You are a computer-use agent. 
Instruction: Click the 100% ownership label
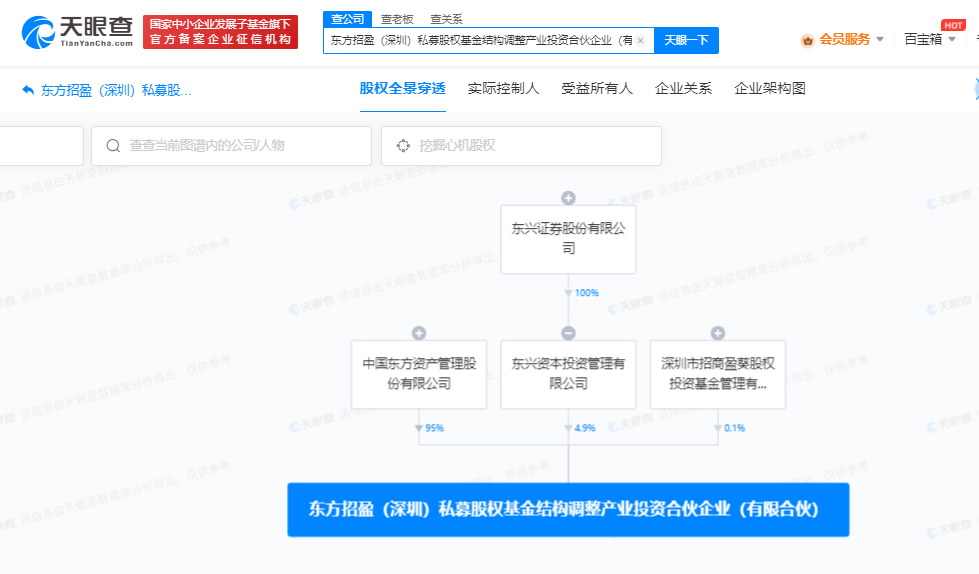tap(586, 293)
